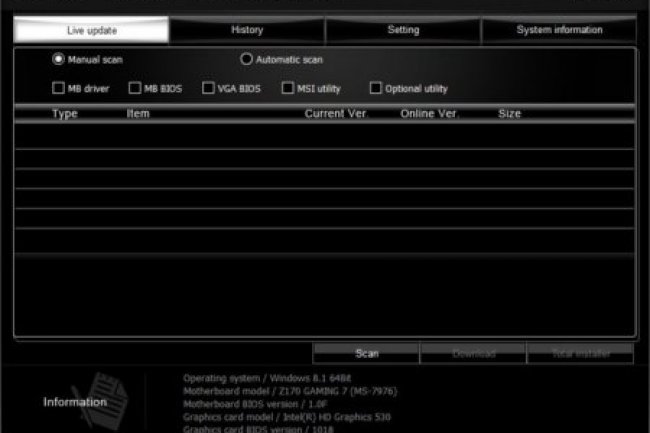The width and height of the screenshot is (650, 433).
Task: Open the Setting tab
Action: pos(403,30)
